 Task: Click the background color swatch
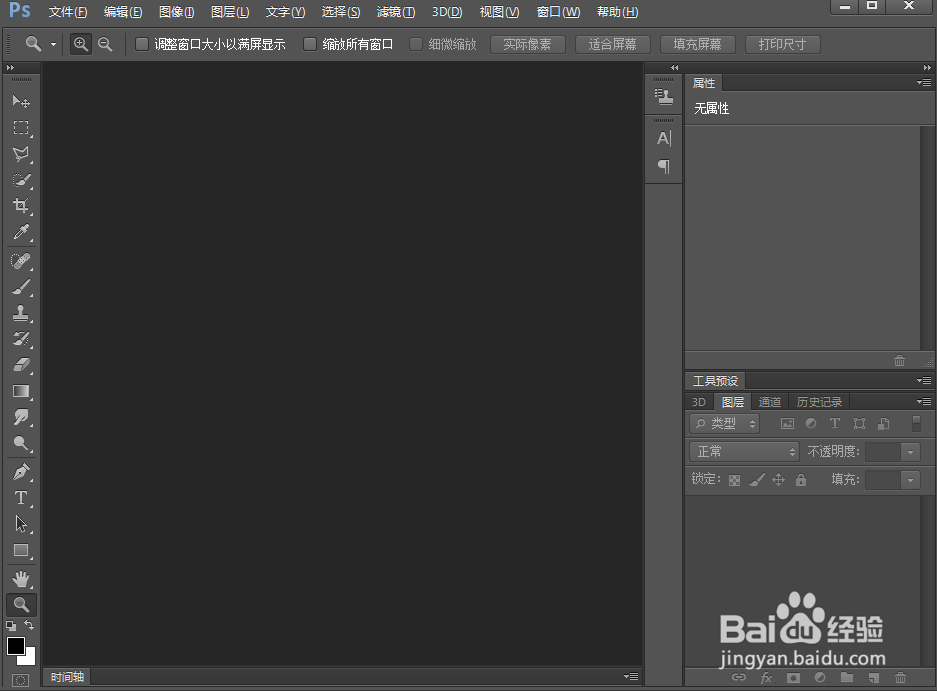29,659
